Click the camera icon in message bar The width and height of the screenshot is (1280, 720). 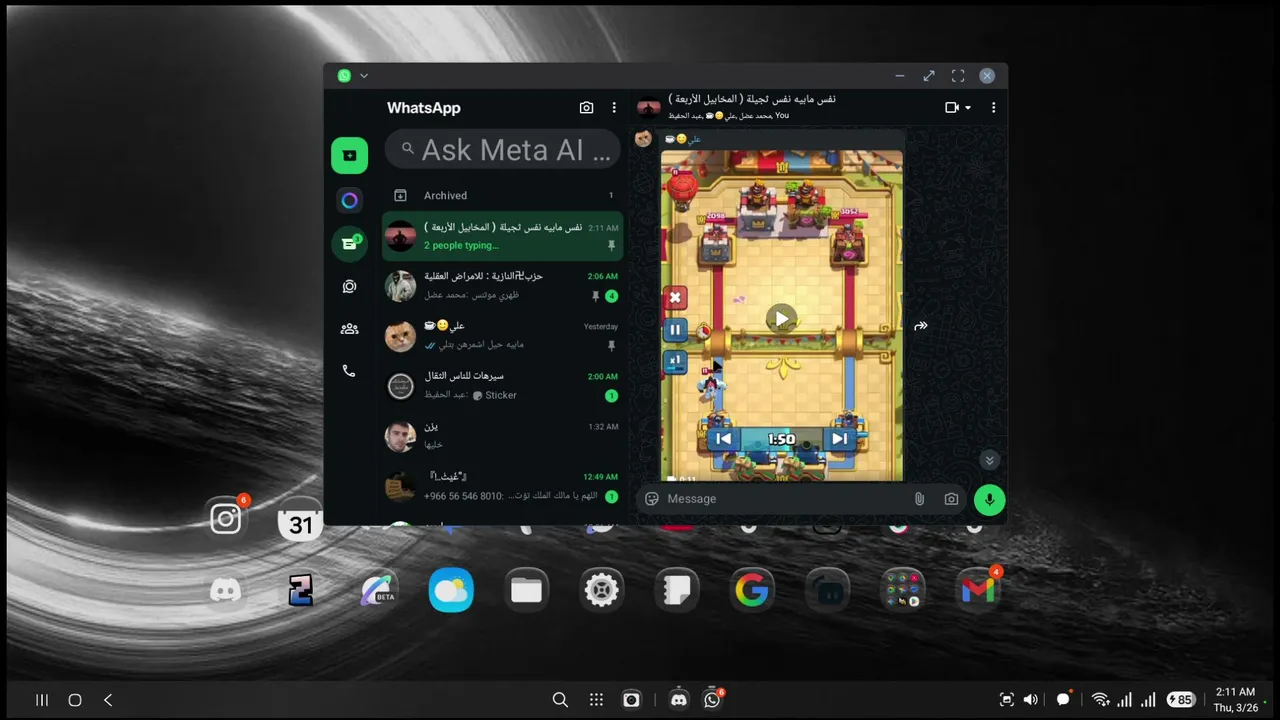pyautogui.click(x=951, y=499)
